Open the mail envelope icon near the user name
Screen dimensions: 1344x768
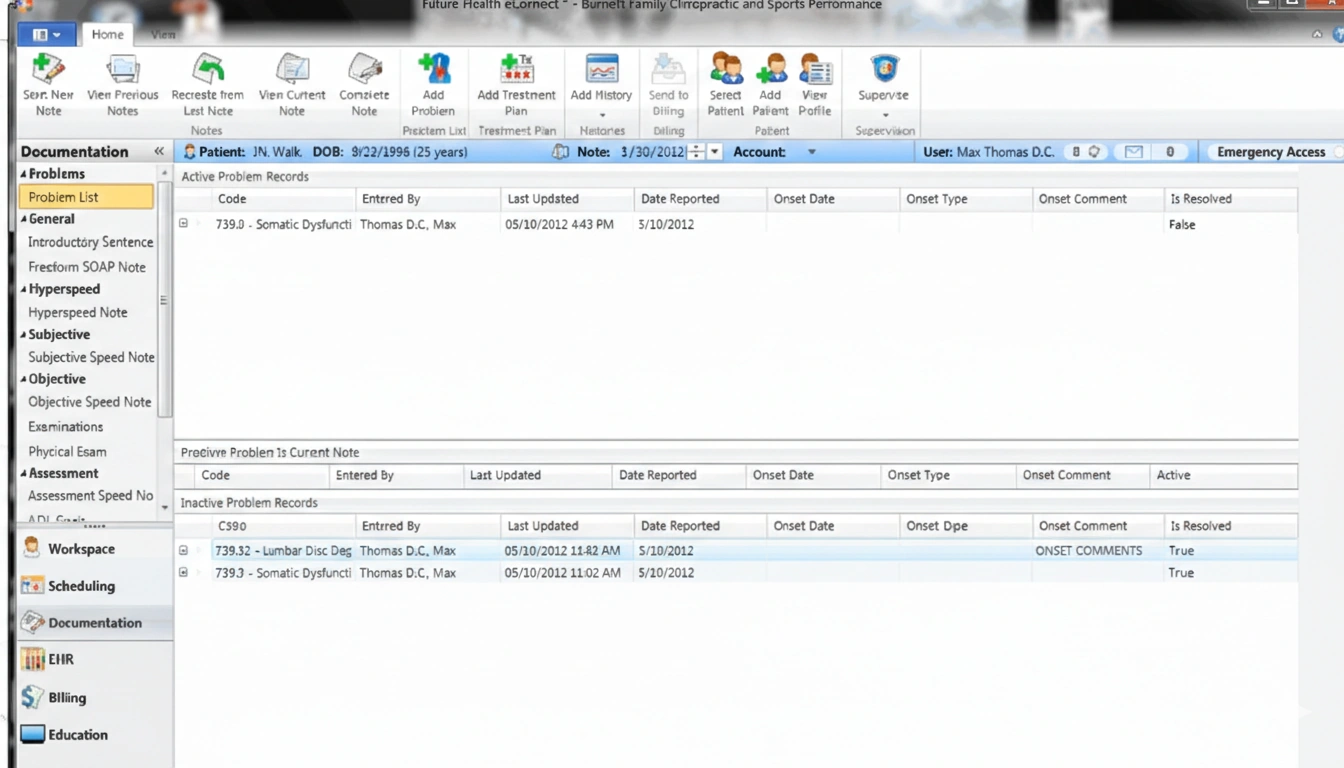(x=1131, y=151)
